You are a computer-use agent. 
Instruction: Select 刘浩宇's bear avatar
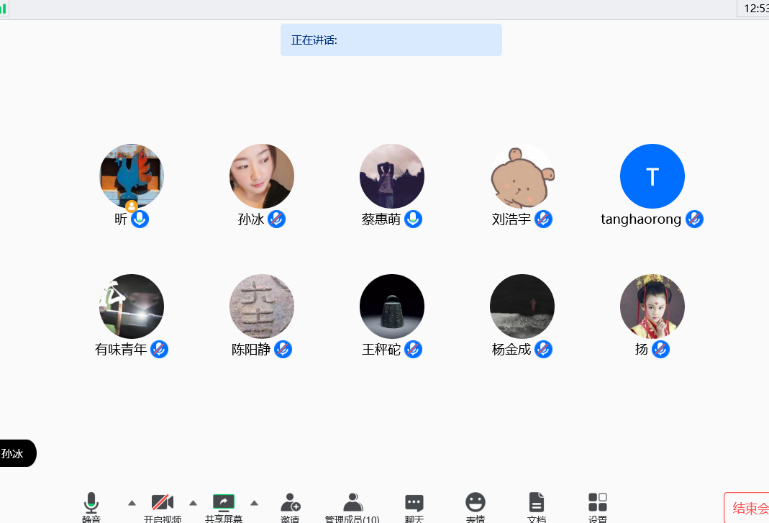pos(522,177)
